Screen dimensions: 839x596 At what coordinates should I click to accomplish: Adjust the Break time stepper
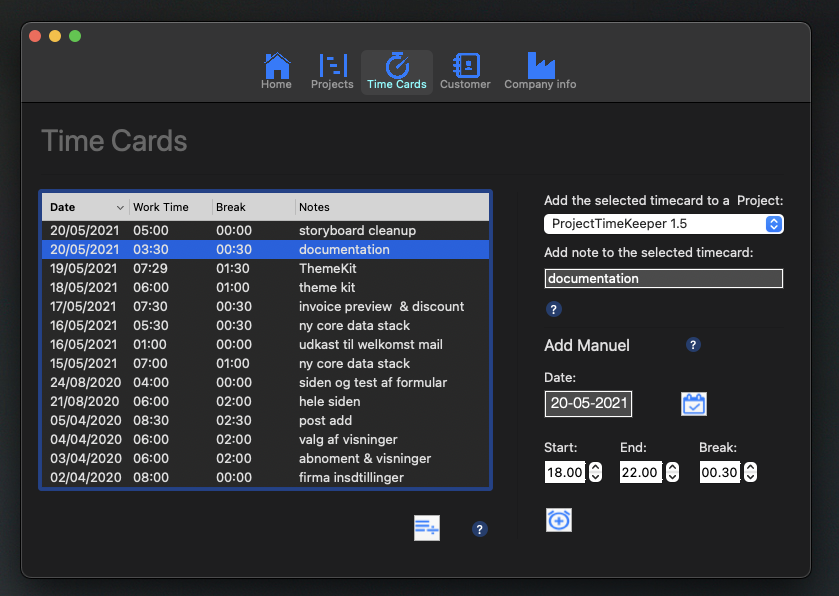(751, 472)
